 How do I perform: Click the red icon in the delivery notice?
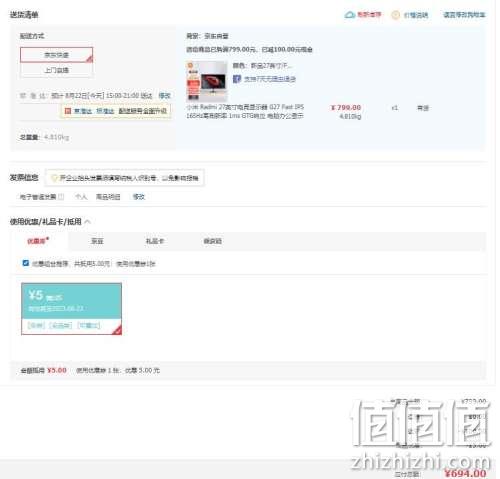click(68, 111)
